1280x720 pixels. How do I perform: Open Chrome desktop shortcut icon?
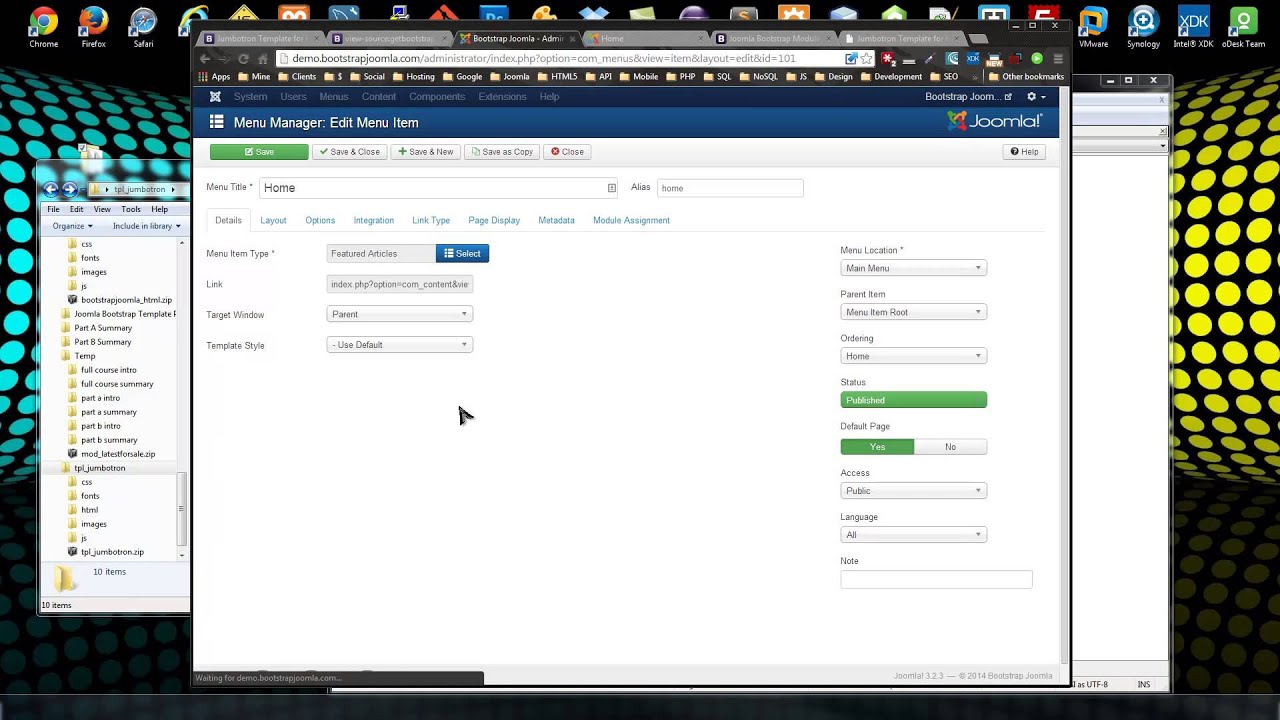(43, 26)
